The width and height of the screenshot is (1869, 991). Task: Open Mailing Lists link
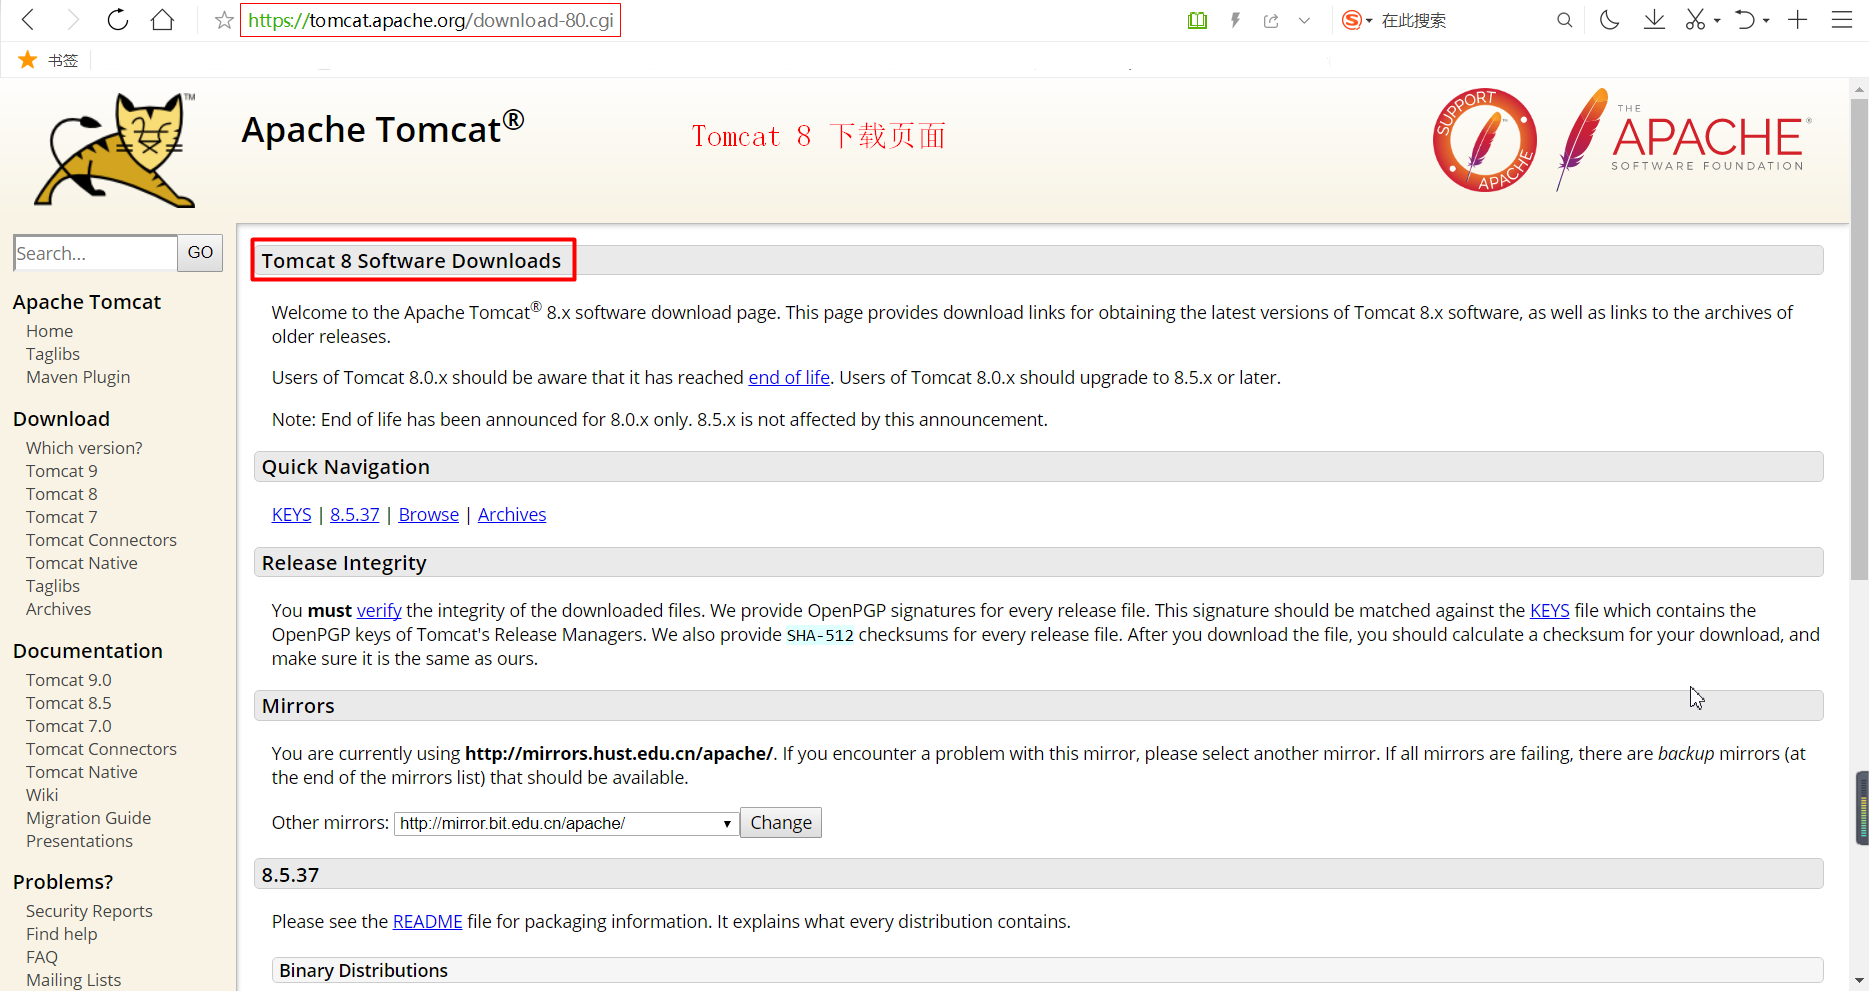(73, 980)
